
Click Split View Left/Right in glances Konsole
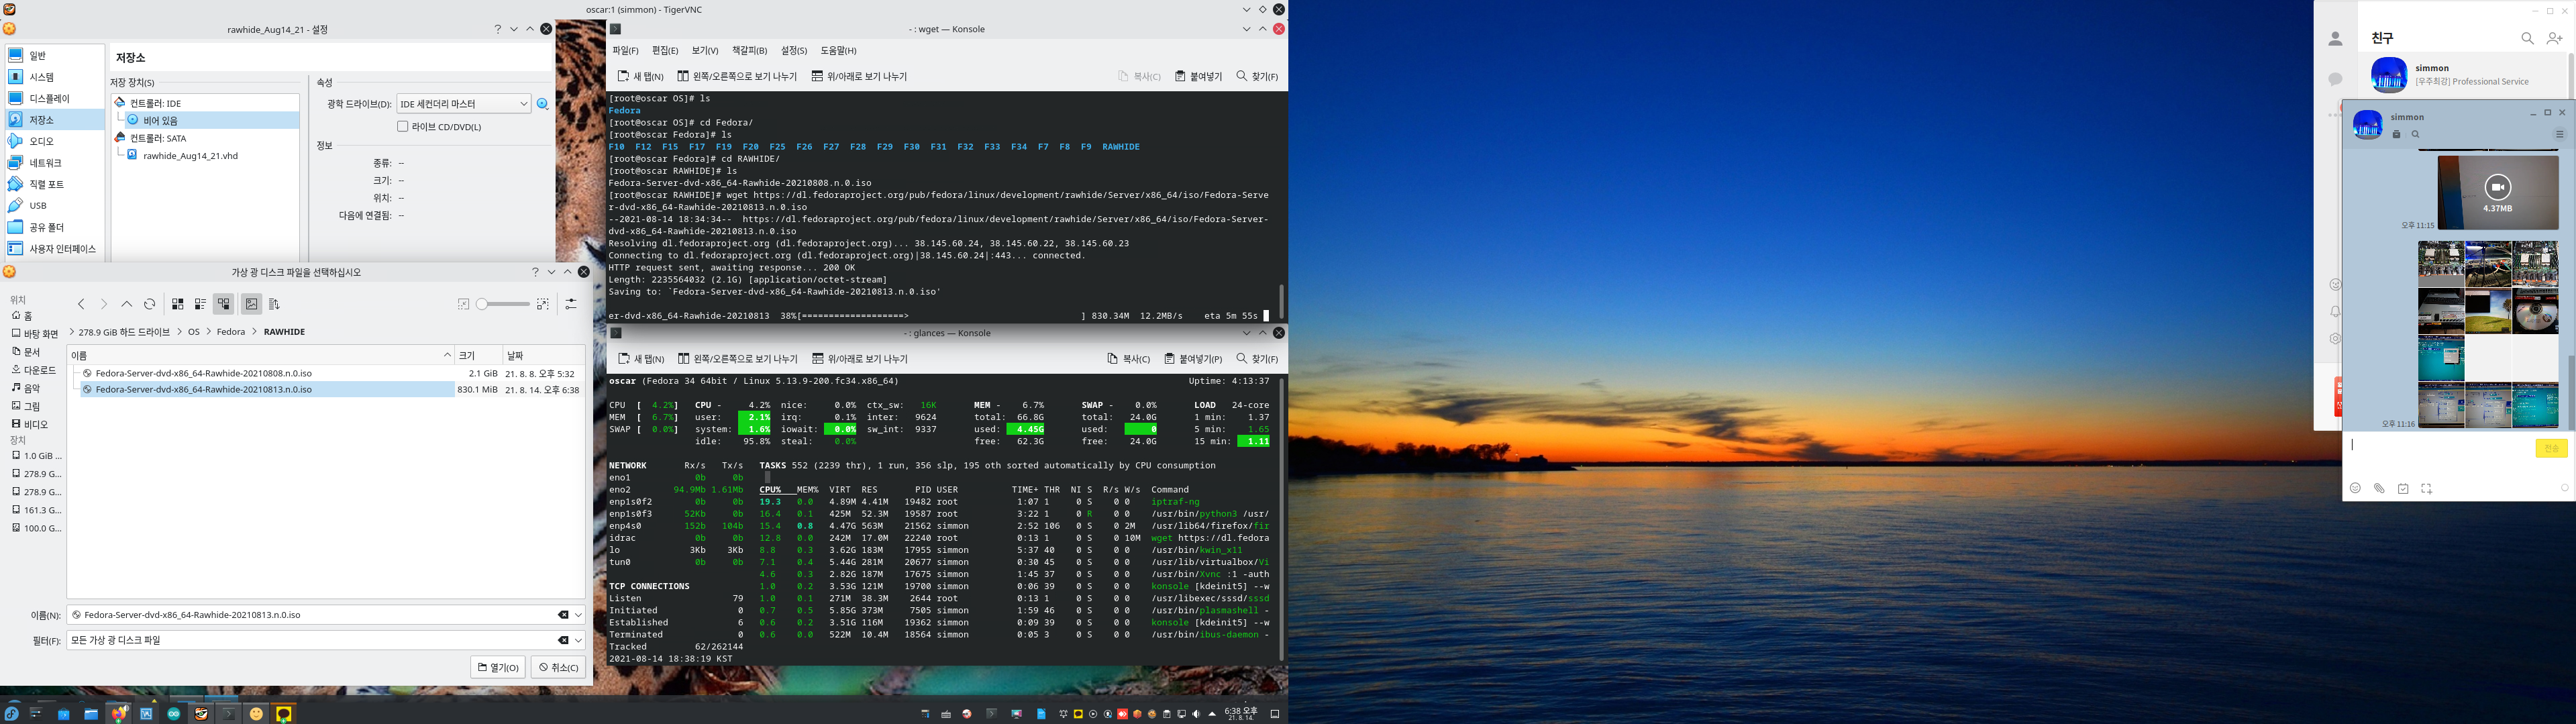click(x=737, y=359)
